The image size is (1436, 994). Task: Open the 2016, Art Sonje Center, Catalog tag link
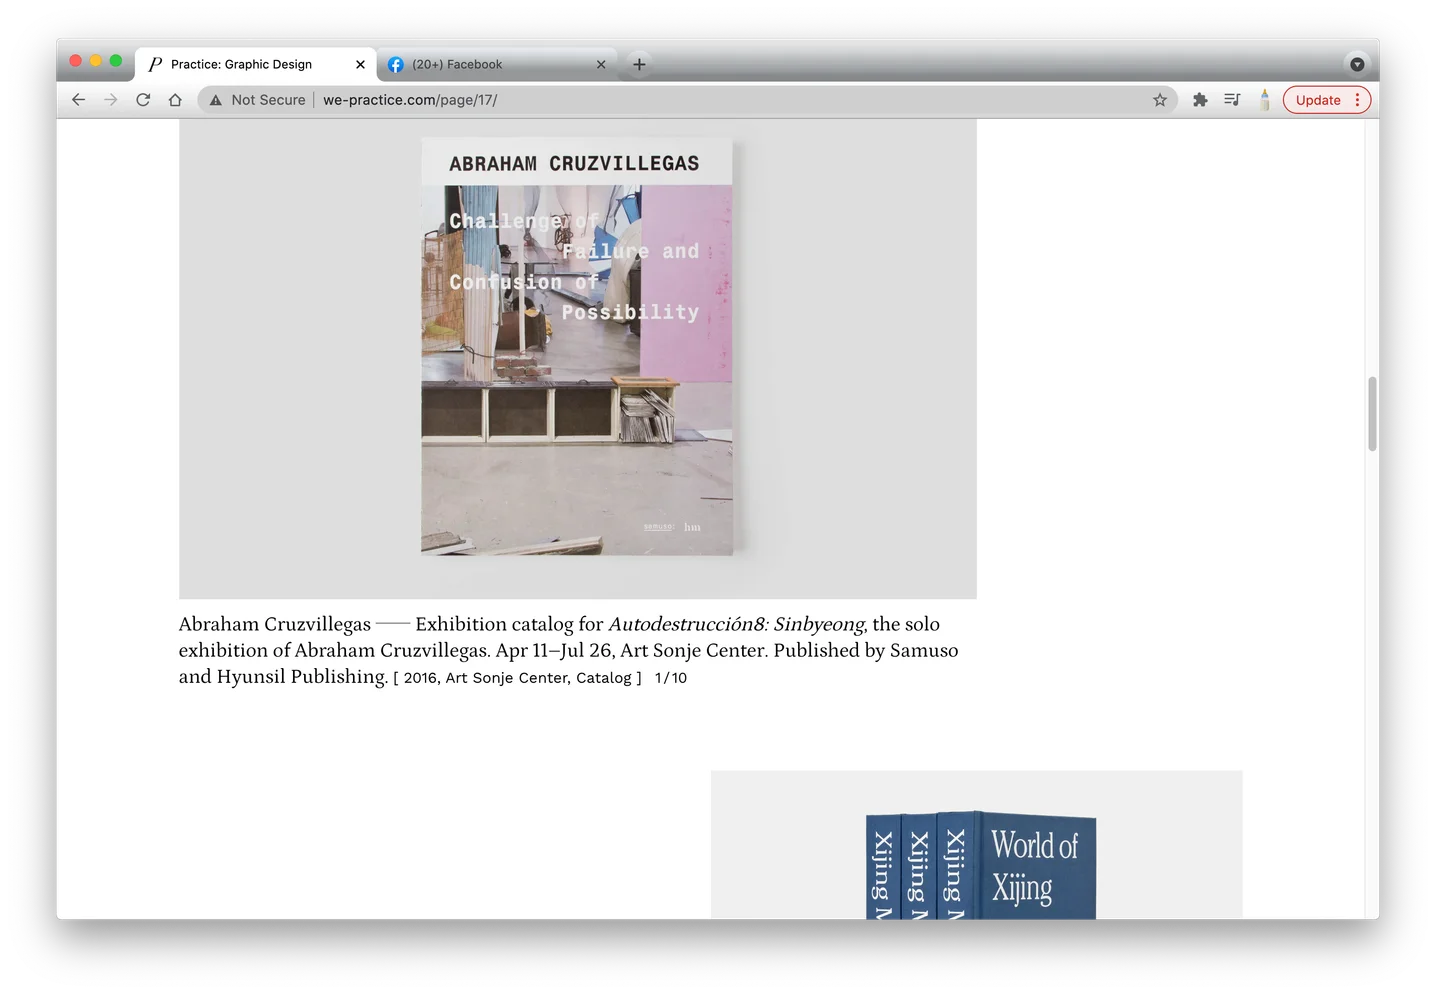(x=517, y=678)
